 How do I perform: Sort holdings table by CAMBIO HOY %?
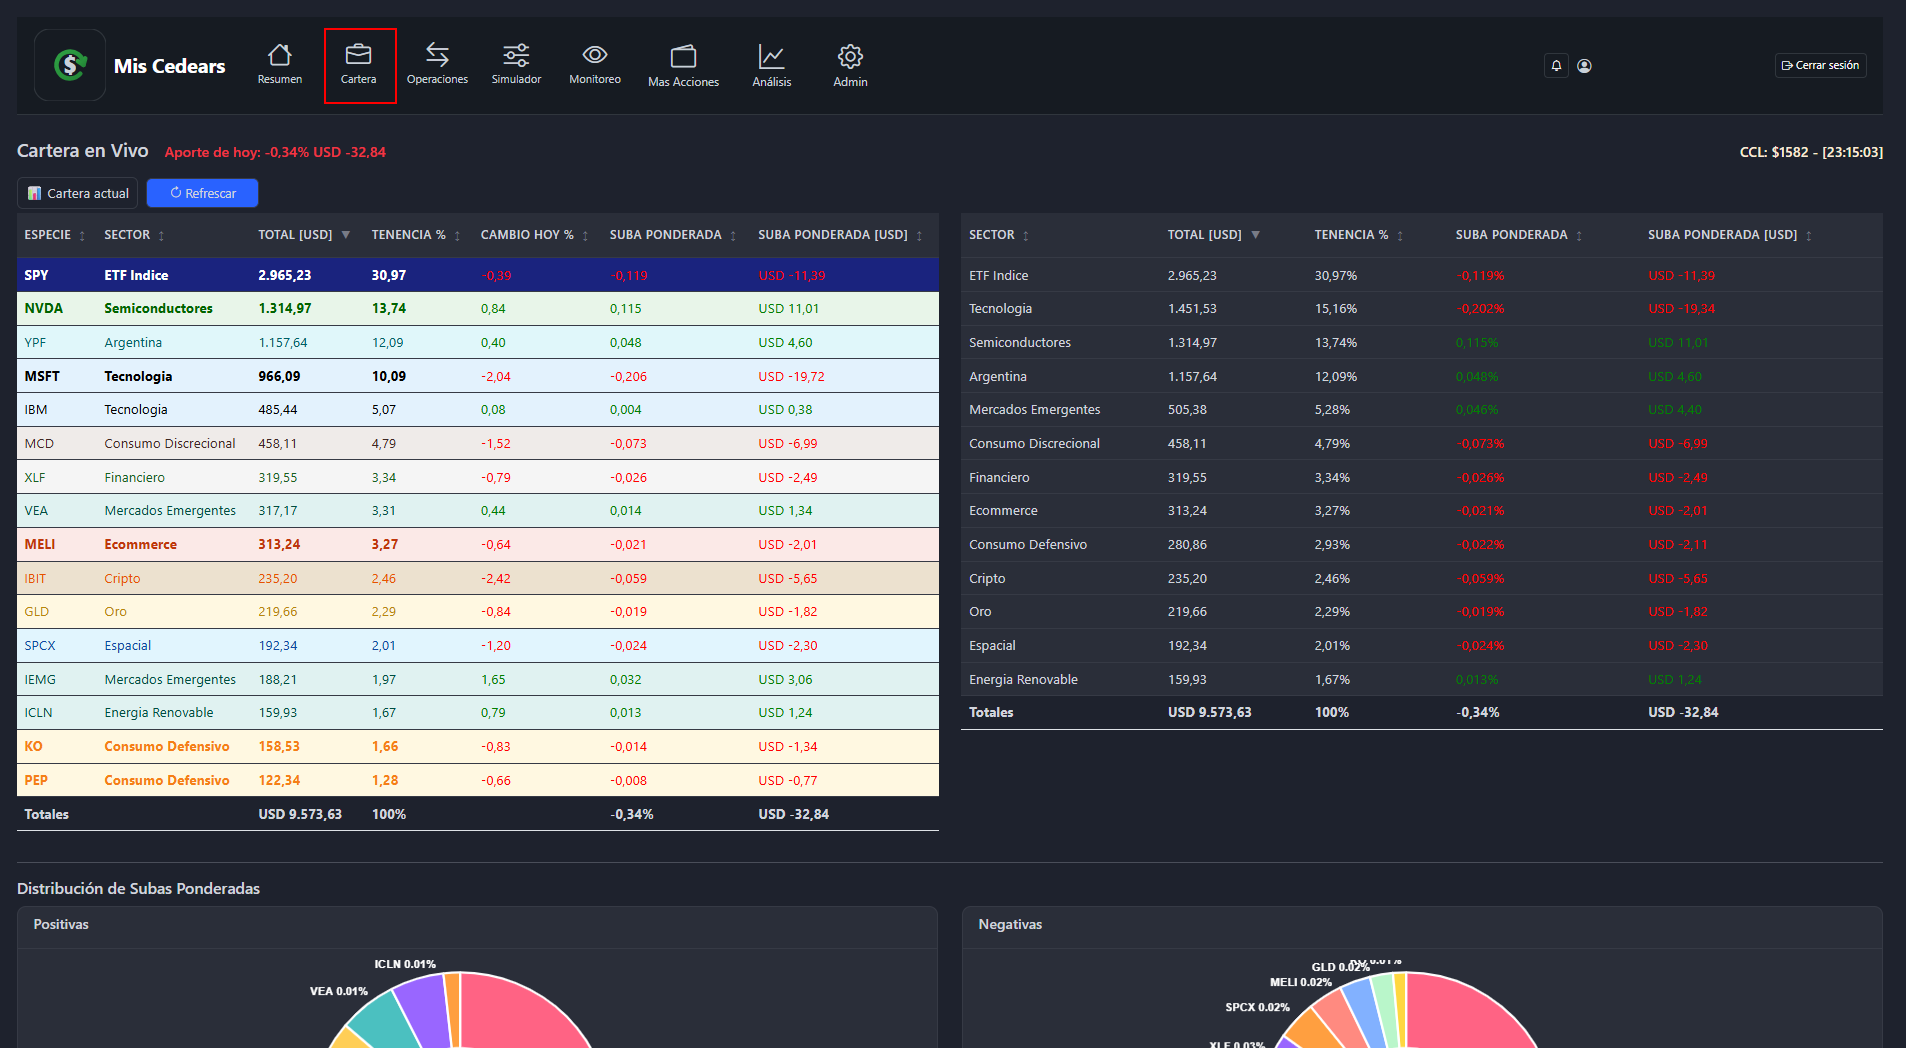pos(534,235)
